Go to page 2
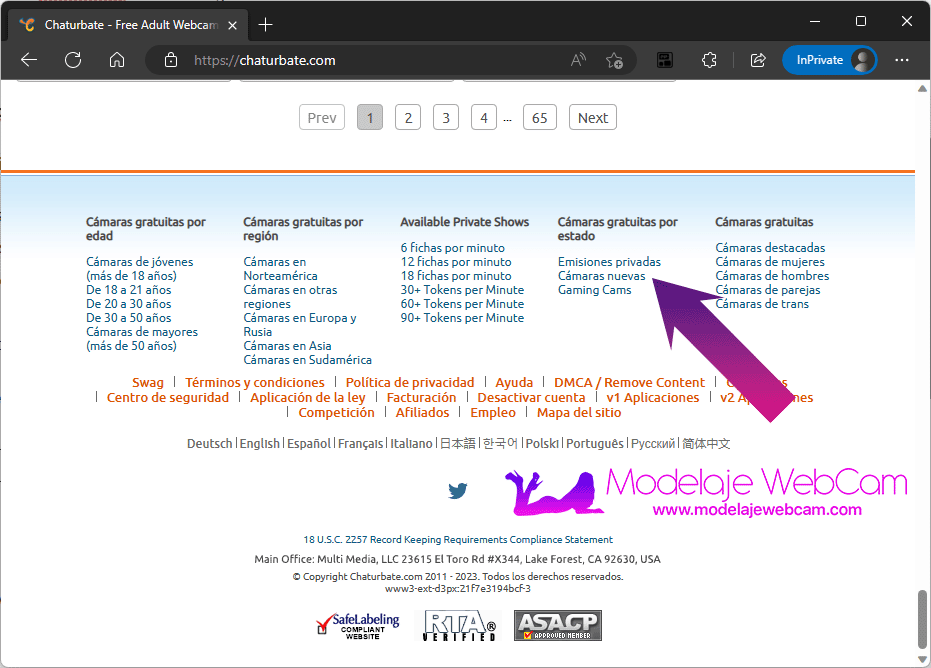The width and height of the screenshot is (931, 668). pos(408,118)
